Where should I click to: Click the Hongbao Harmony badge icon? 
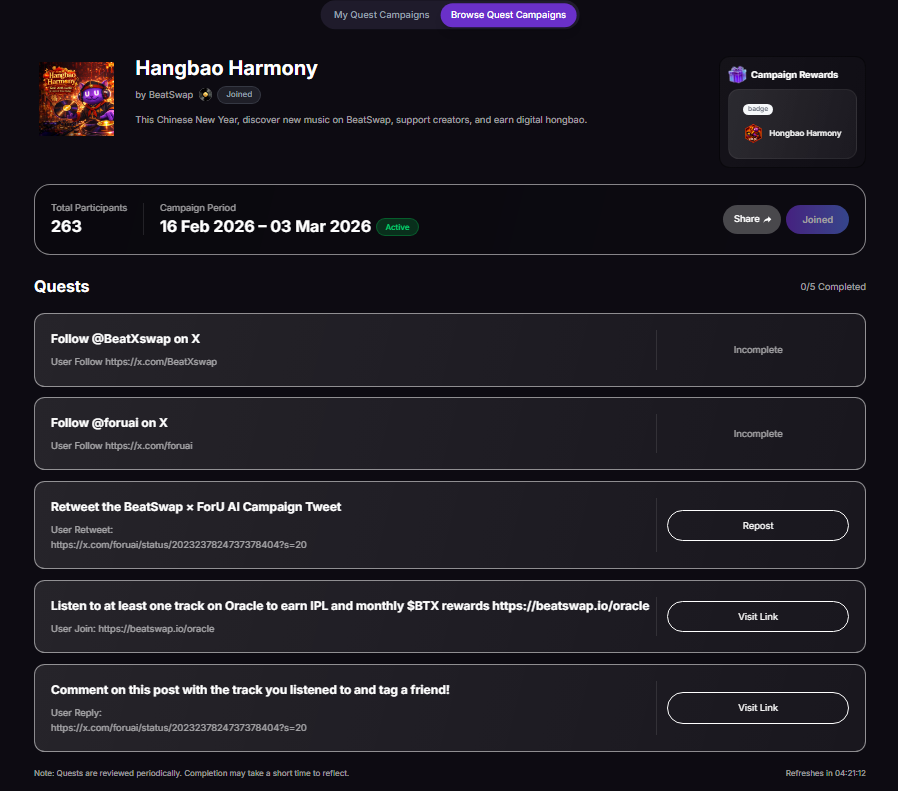coord(753,133)
